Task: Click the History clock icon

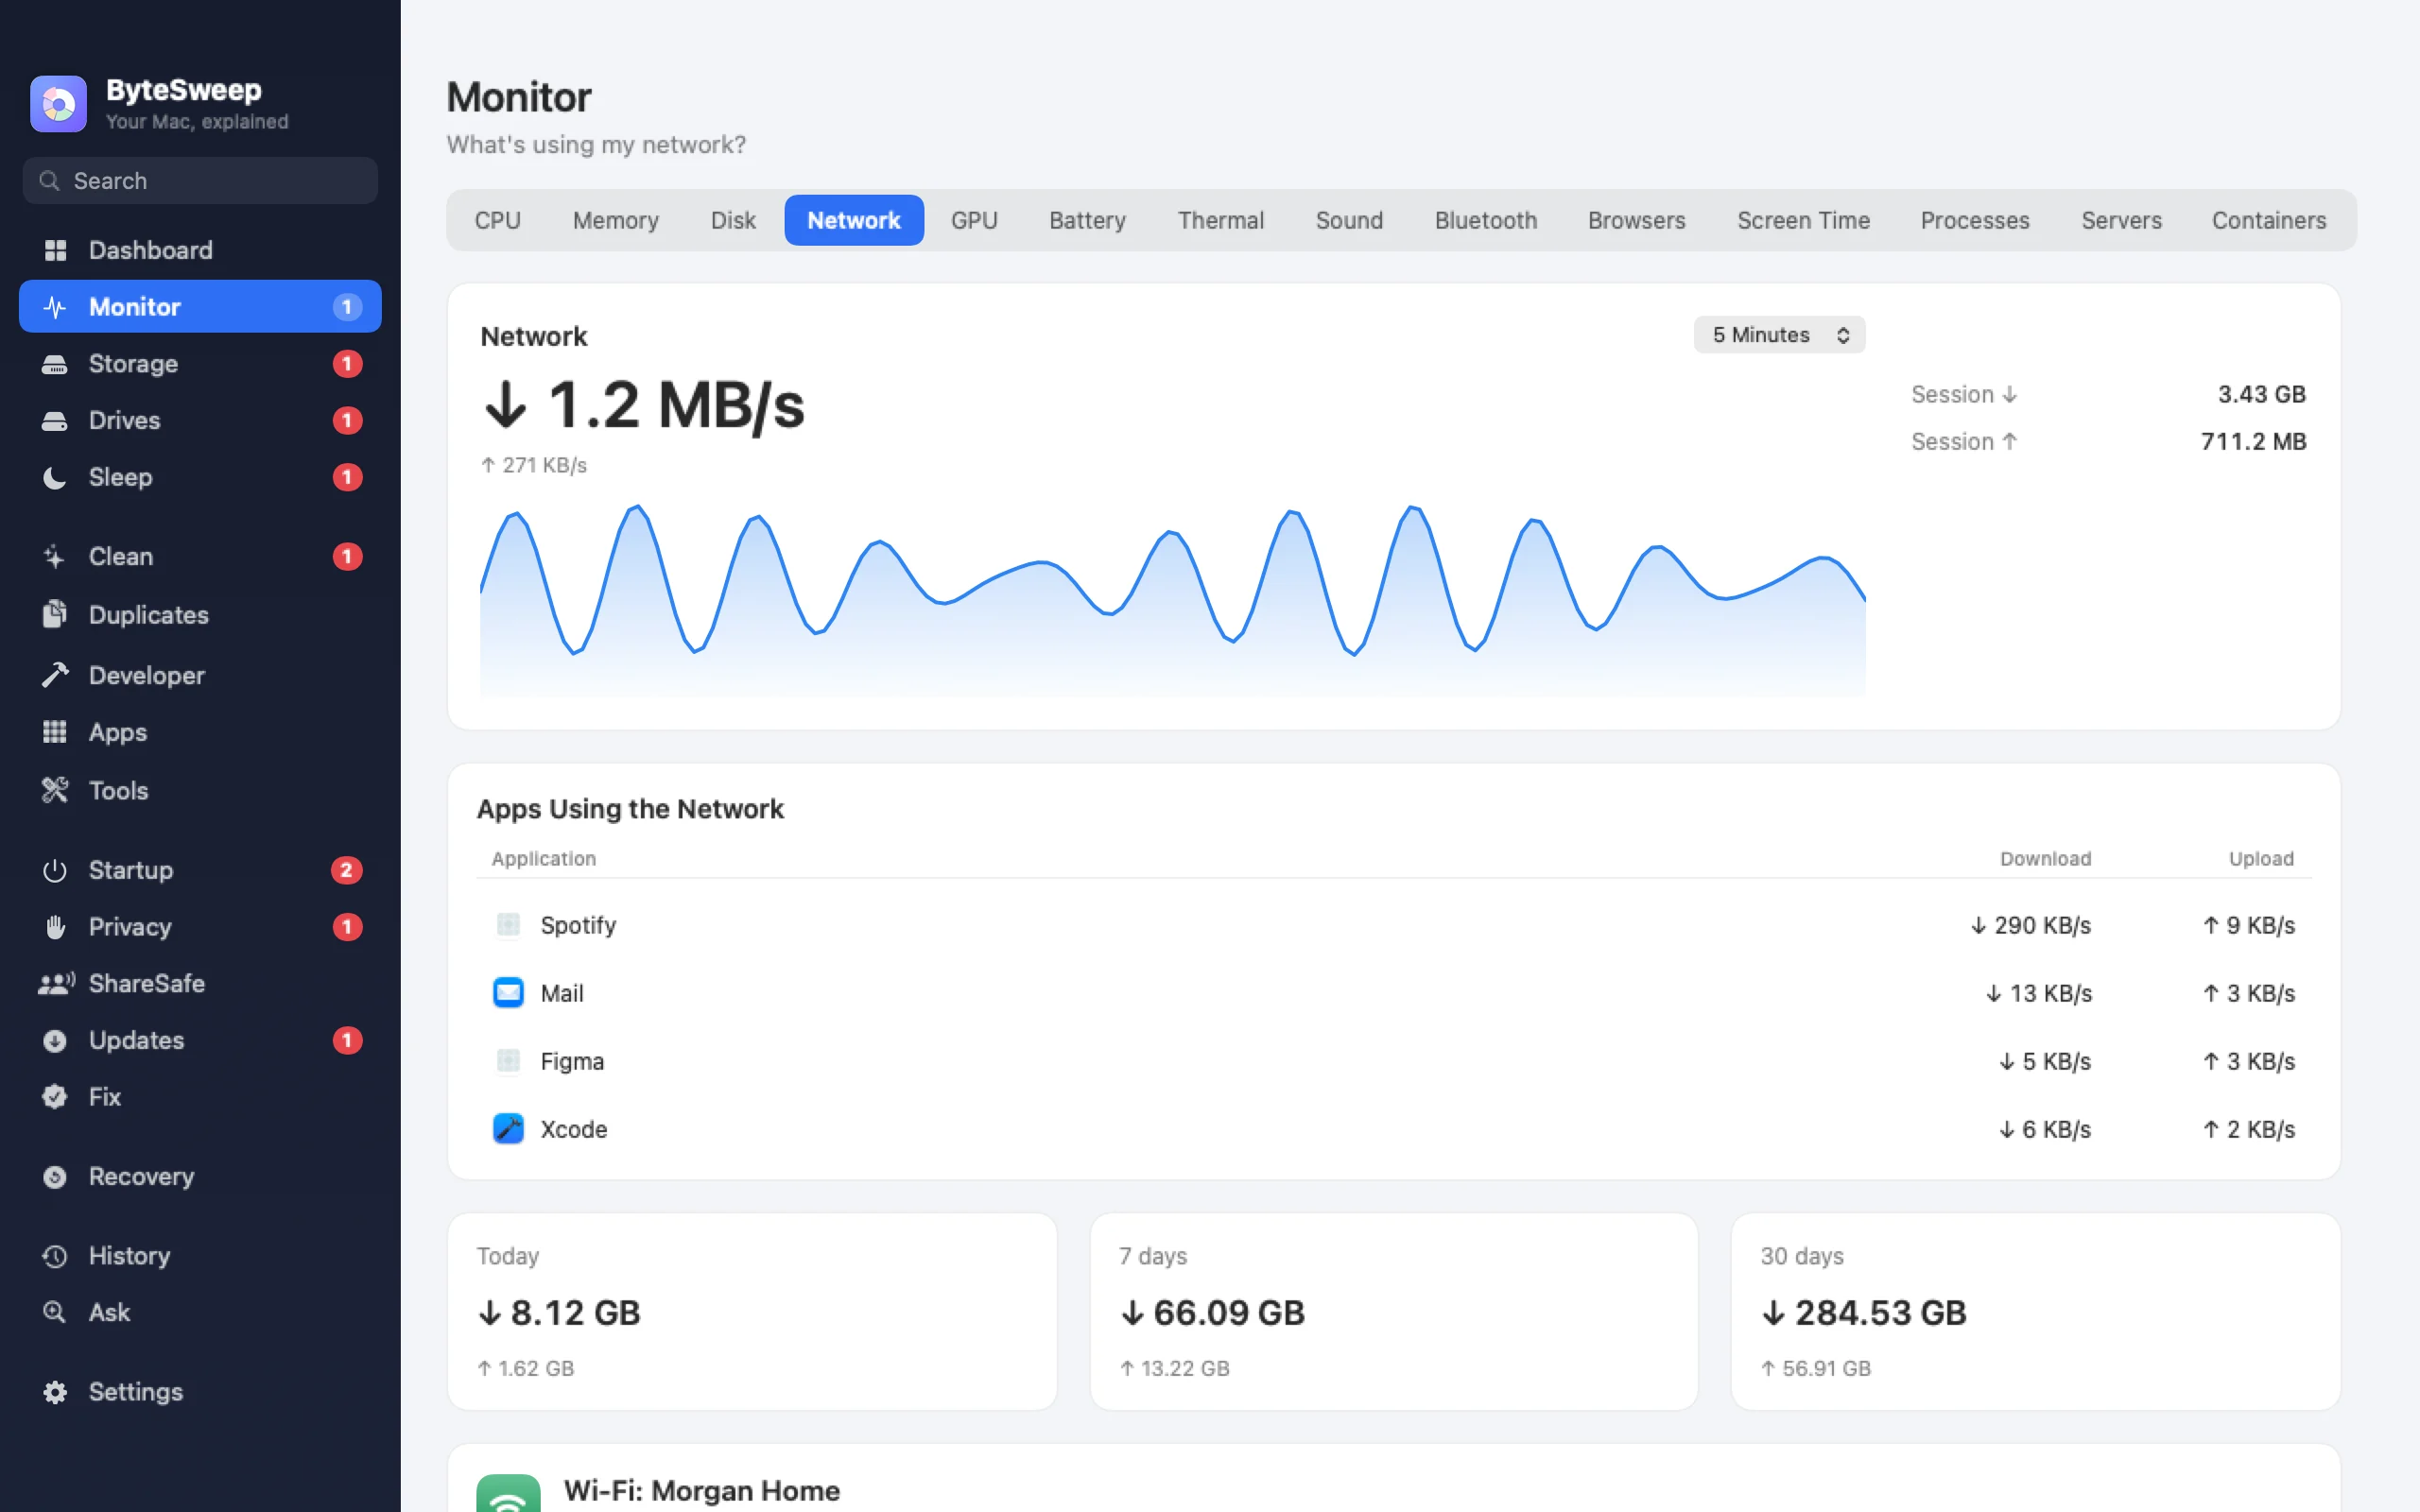Action: [x=55, y=1256]
